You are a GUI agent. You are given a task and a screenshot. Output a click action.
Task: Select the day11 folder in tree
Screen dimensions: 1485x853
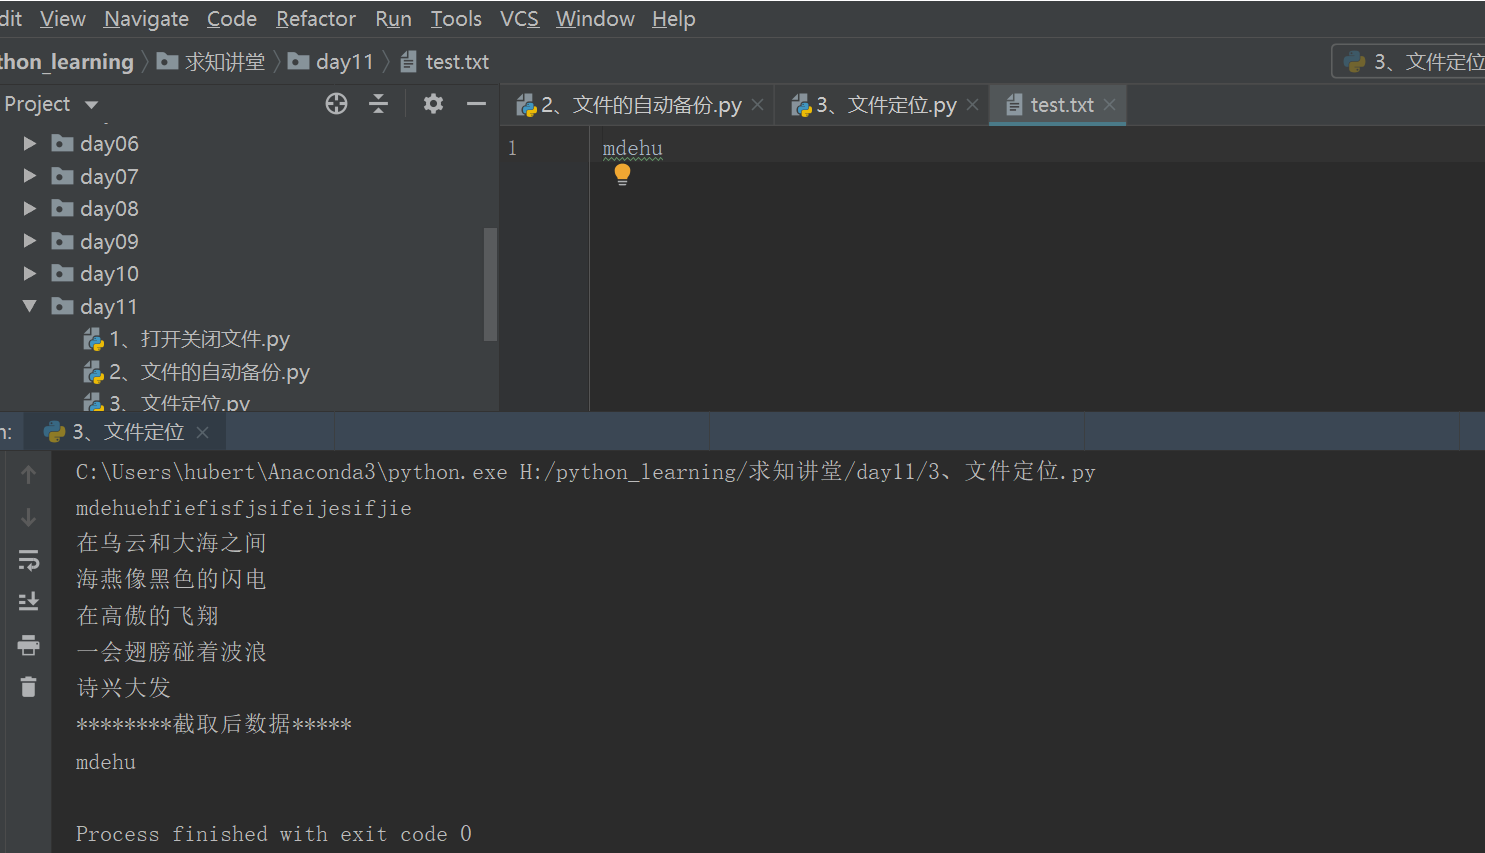pos(109,306)
